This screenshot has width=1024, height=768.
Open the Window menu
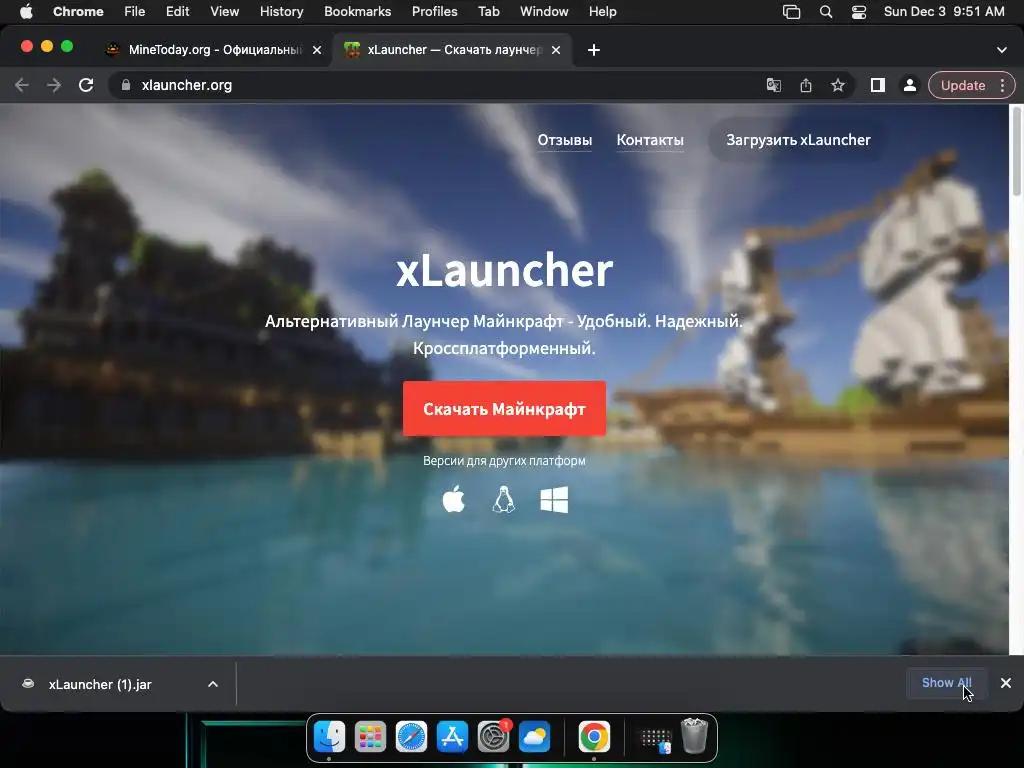(544, 11)
